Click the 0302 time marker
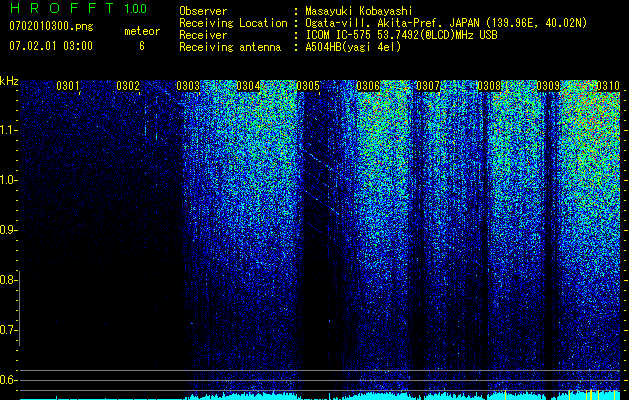Screen dimensions: 629x400 click(x=128, y=85)
